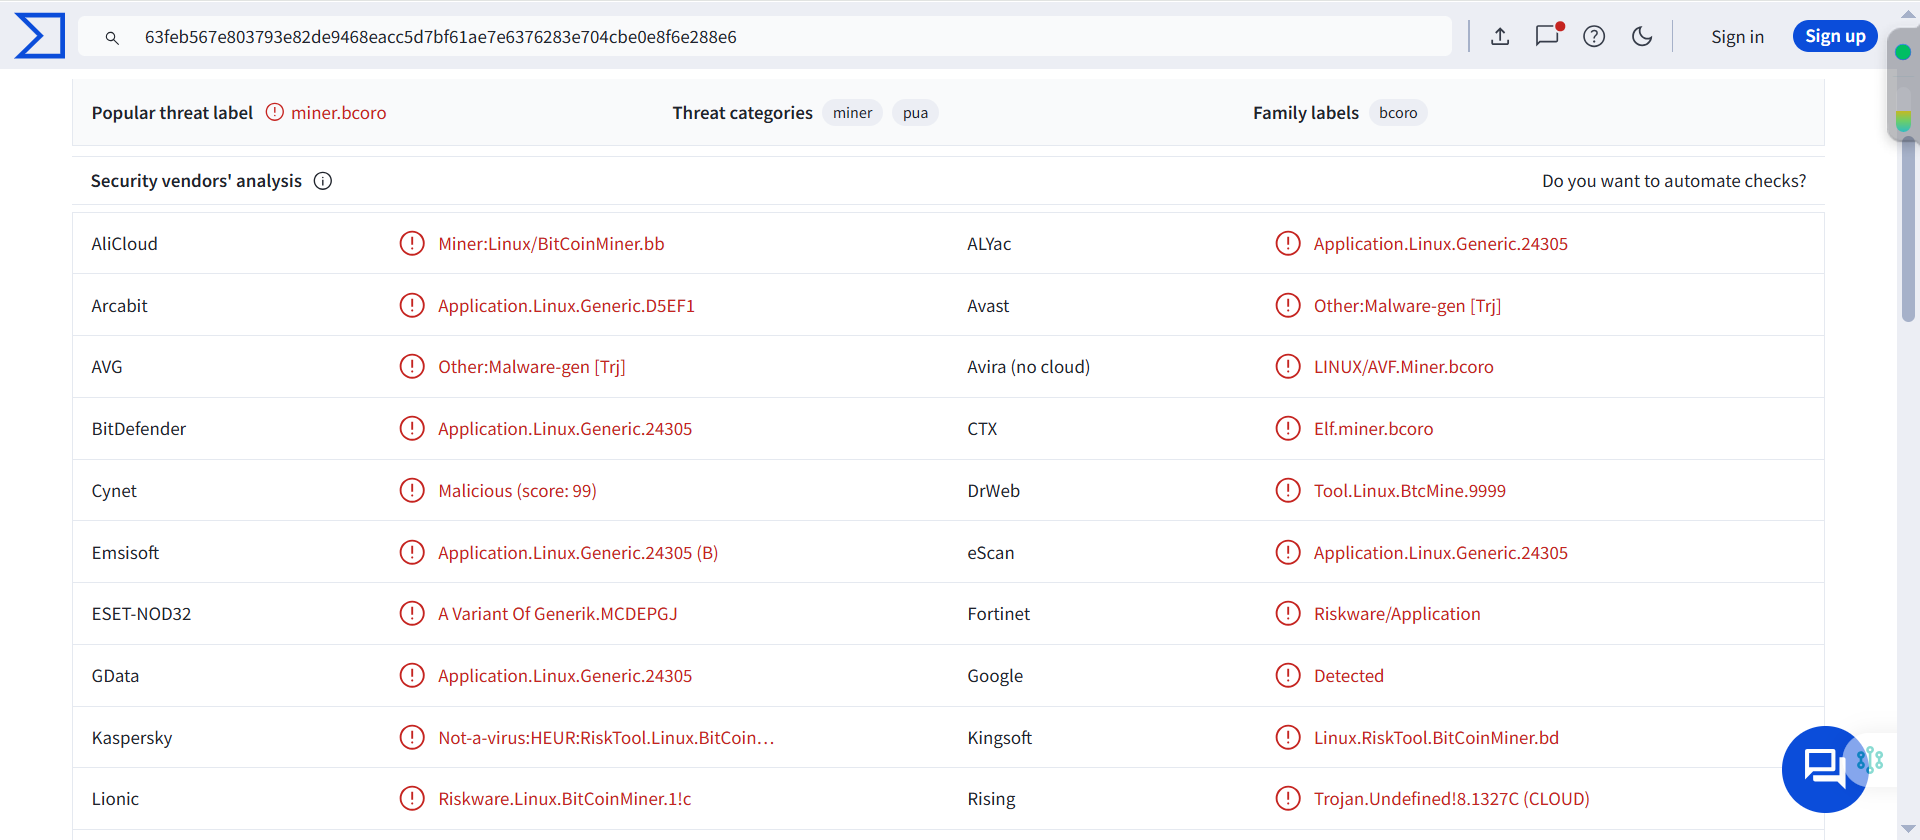
Task: Open 'Do you want to automate checks?' link
Action: pos(1674,181)
